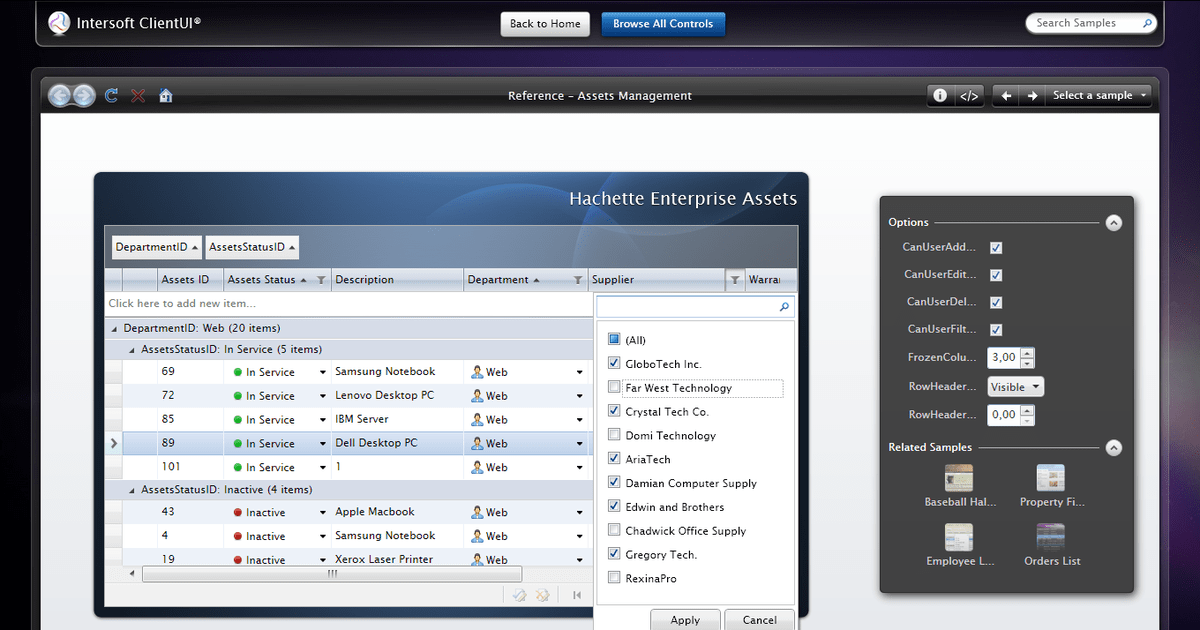This screenshot has width=1200, height=630.
Task: Click the magnifier icon in the supplier filter search box
Action: coord(785,307)
